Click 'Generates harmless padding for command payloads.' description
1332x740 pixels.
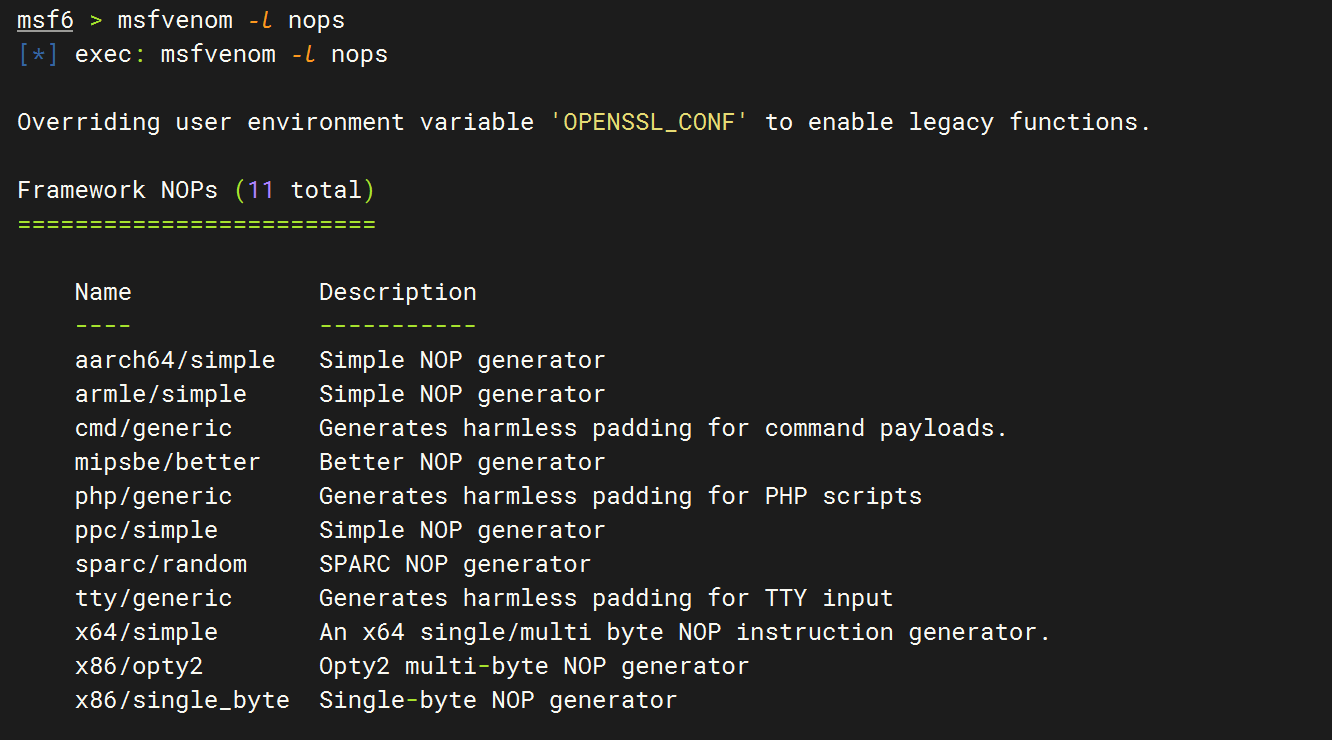pos(663,428)
